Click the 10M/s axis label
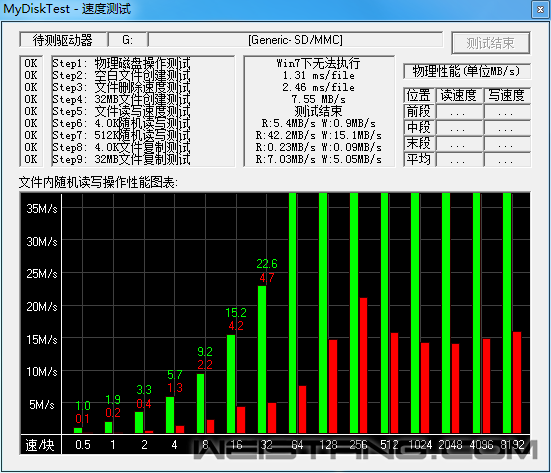The width and height of the screenshot is (551, 473). (41, 371)
